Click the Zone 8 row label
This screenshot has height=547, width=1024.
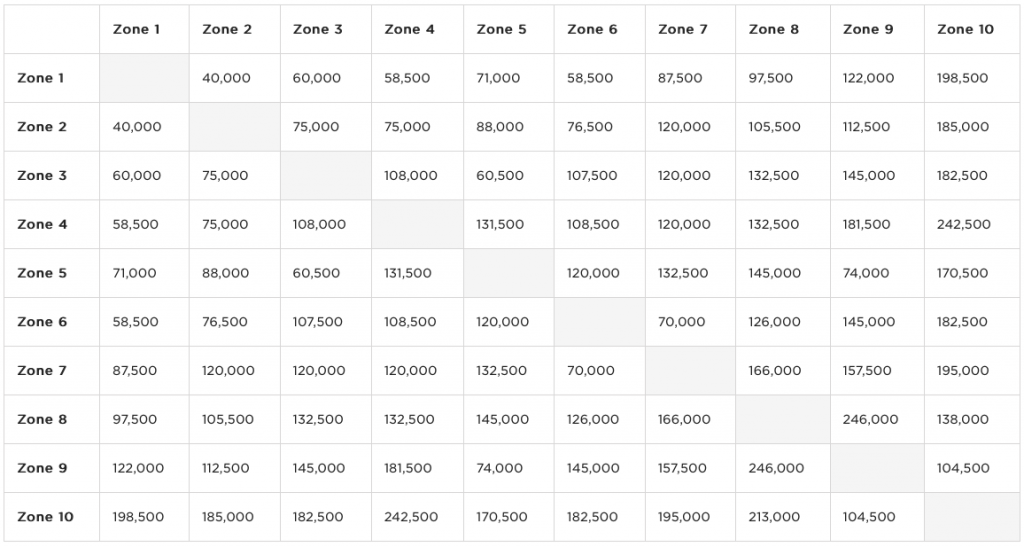coord(42,419)
